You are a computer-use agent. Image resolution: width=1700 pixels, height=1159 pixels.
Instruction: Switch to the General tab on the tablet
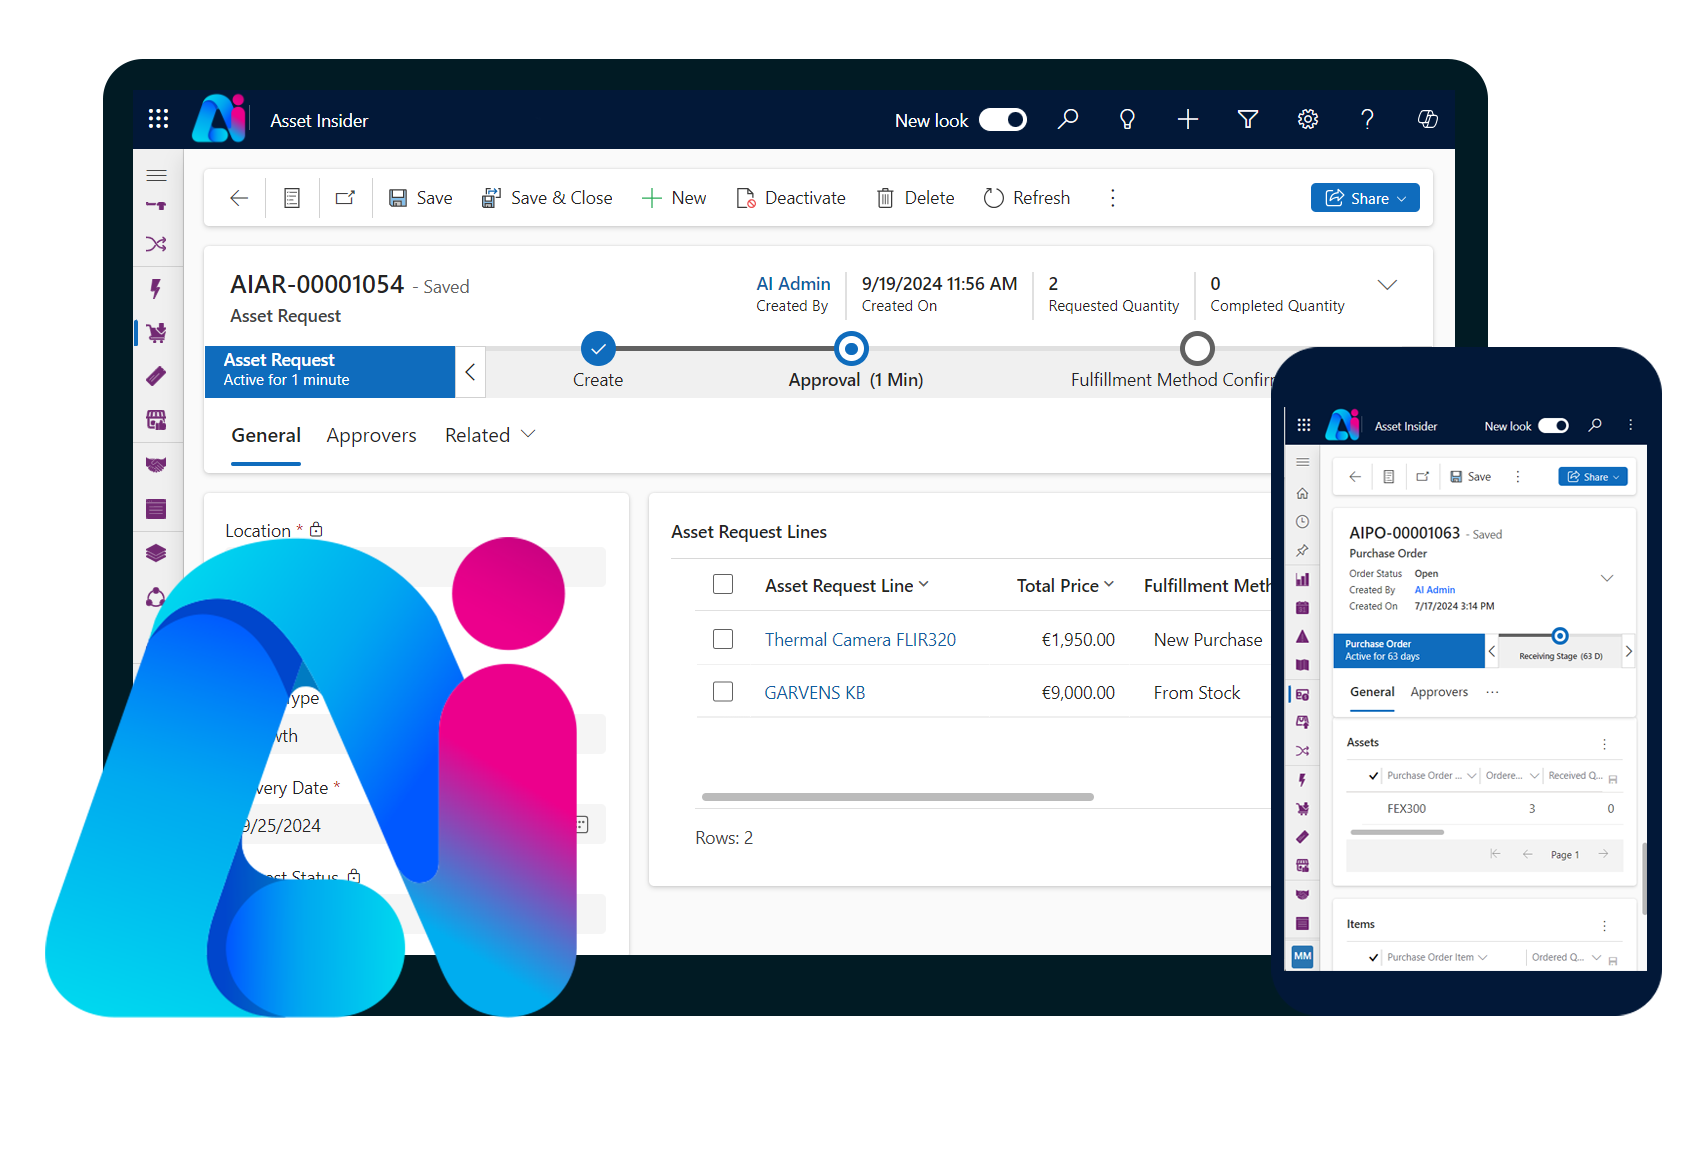point(266,436)
